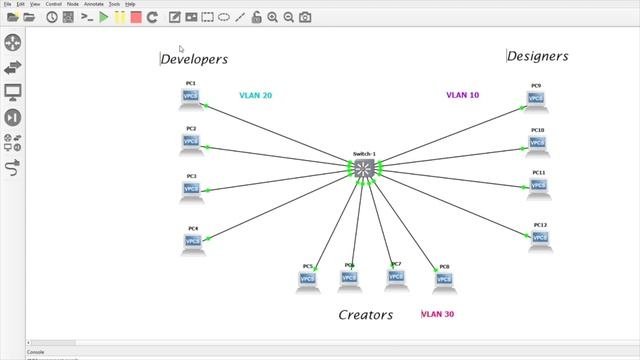The height and width of the screenshot is (360, 640).
Task: Click the Open project folder icon
Action: (29, 17)
